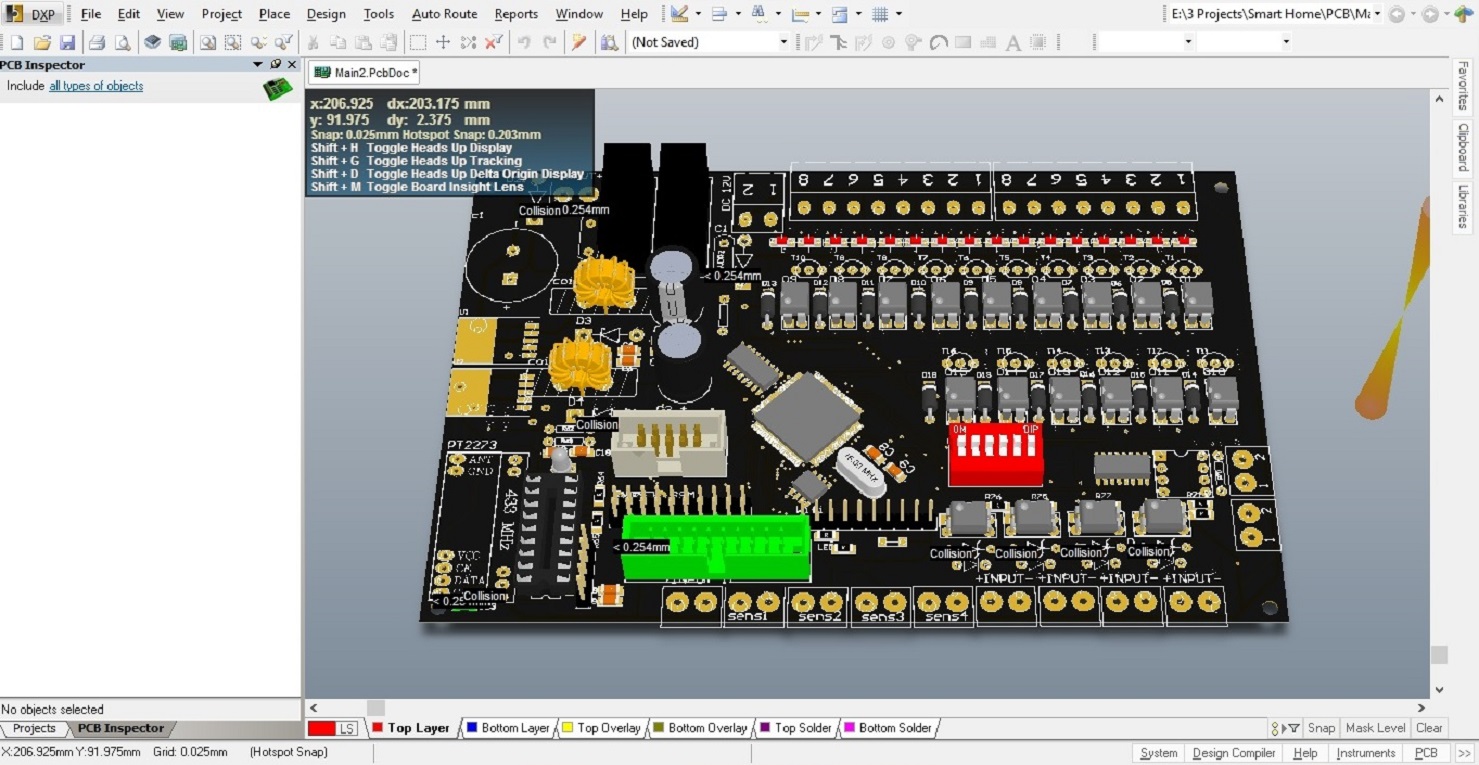Open the Reports menu
The height and width of the screenshot is (765, 1479).
[x=516, y=14]
